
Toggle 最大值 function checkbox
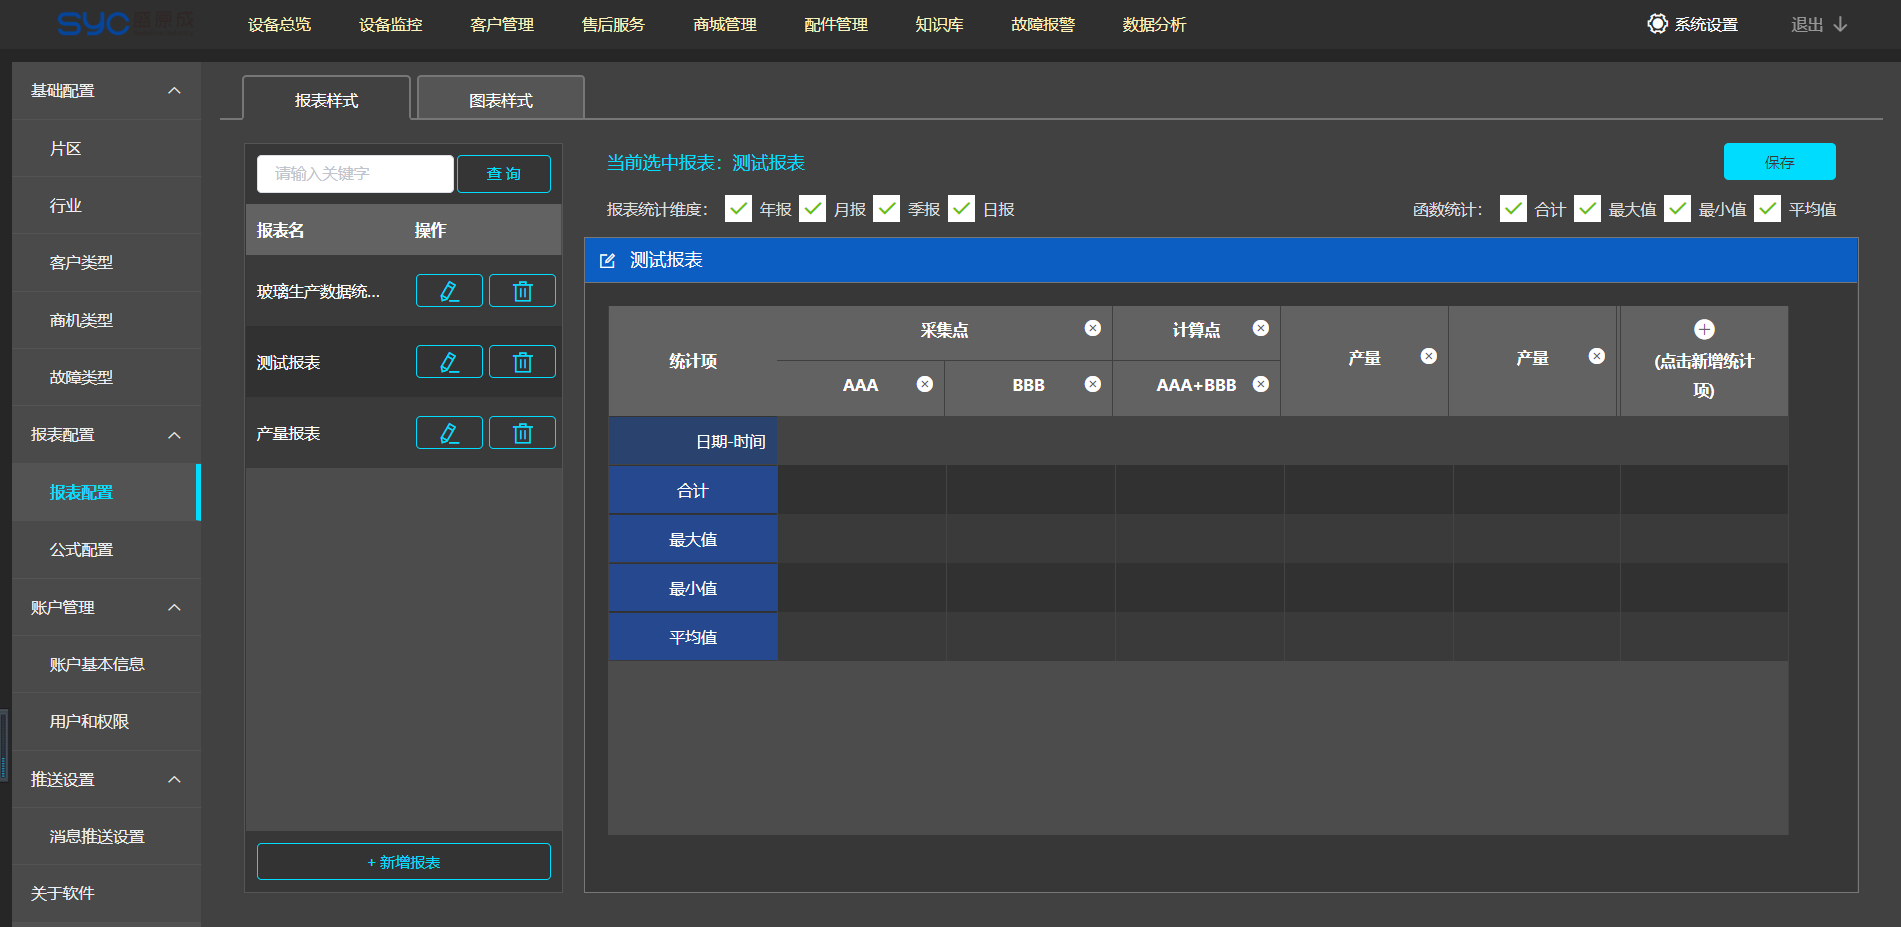point(1588,208)
